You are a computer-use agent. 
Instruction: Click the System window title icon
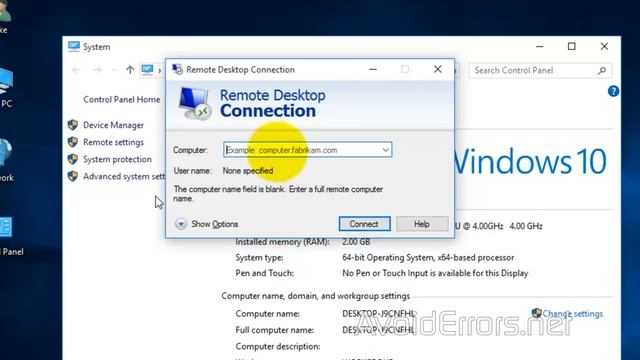click(x=74, y=47)
